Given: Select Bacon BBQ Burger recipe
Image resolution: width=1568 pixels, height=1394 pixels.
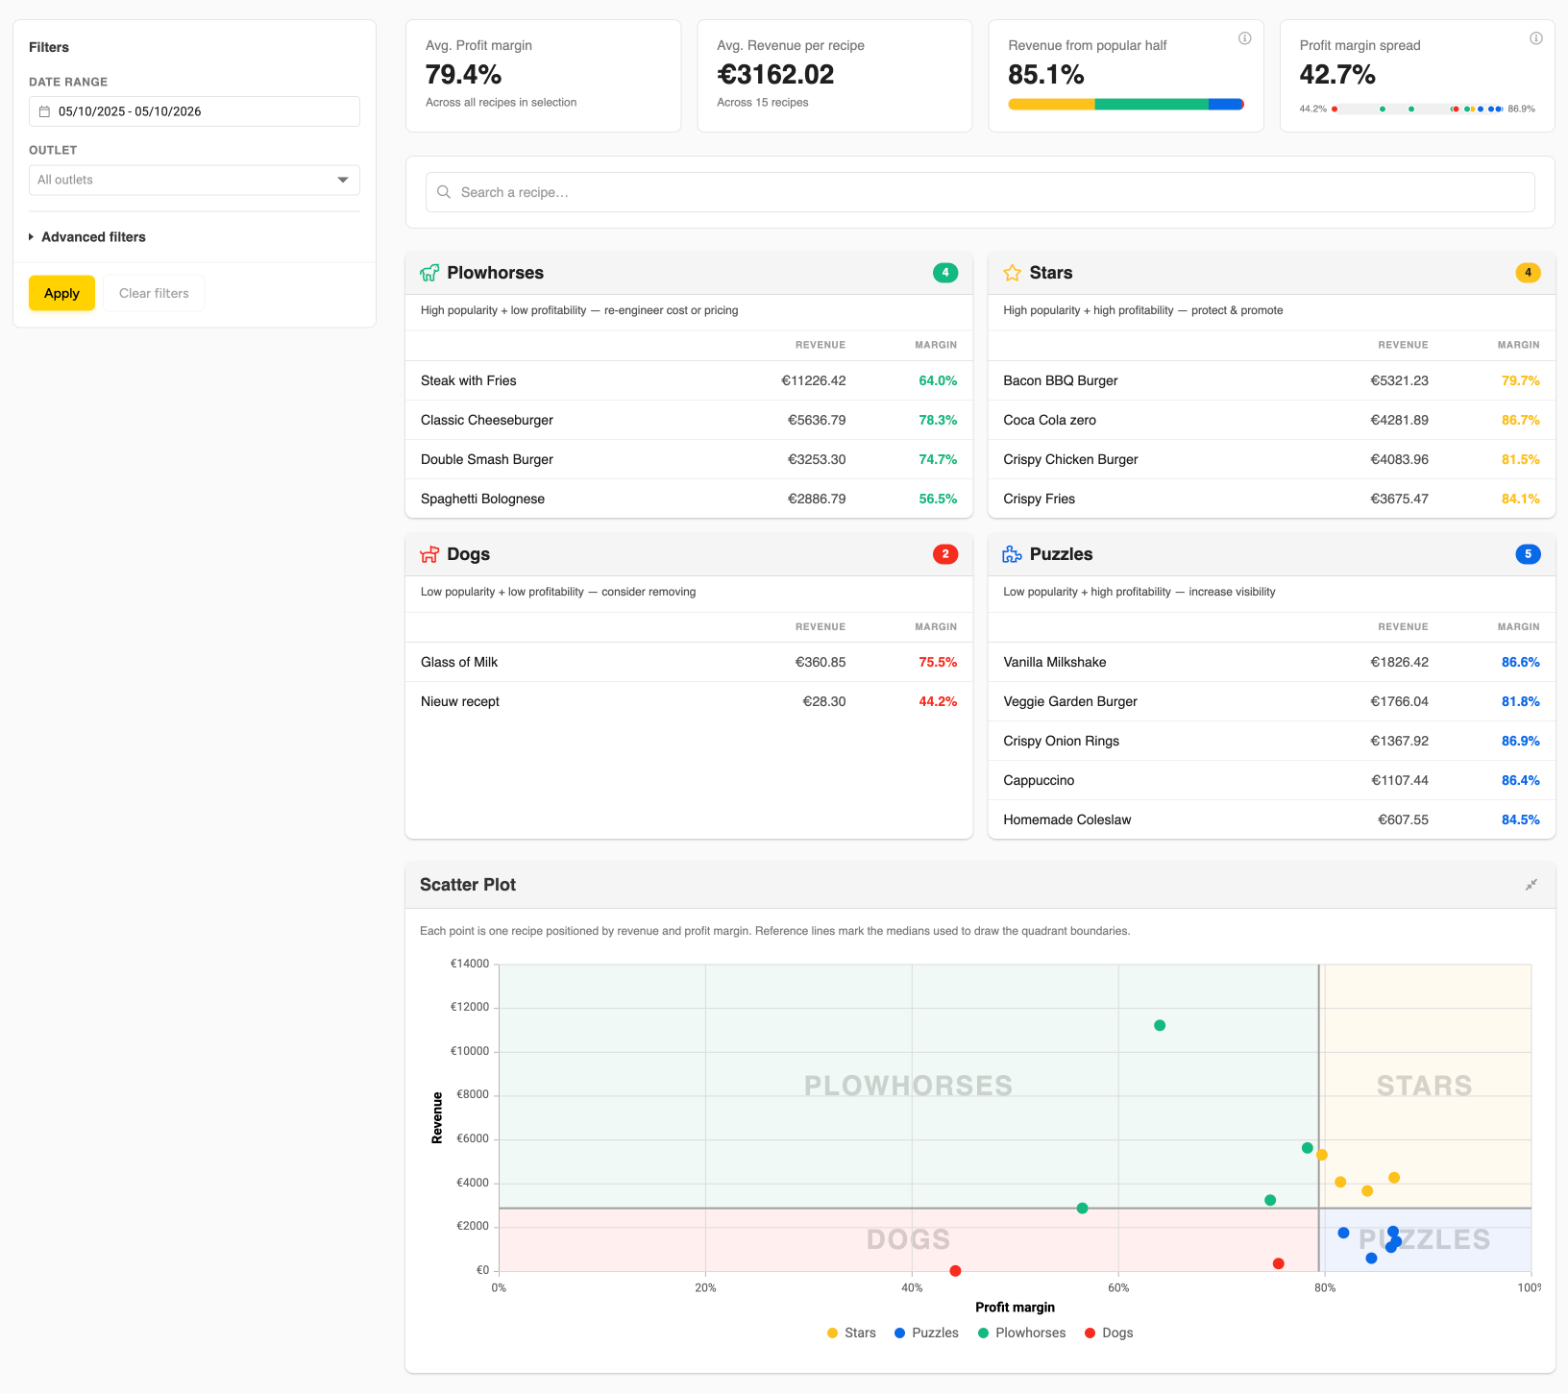Looking at the screenshot, I should point(1271,381).
